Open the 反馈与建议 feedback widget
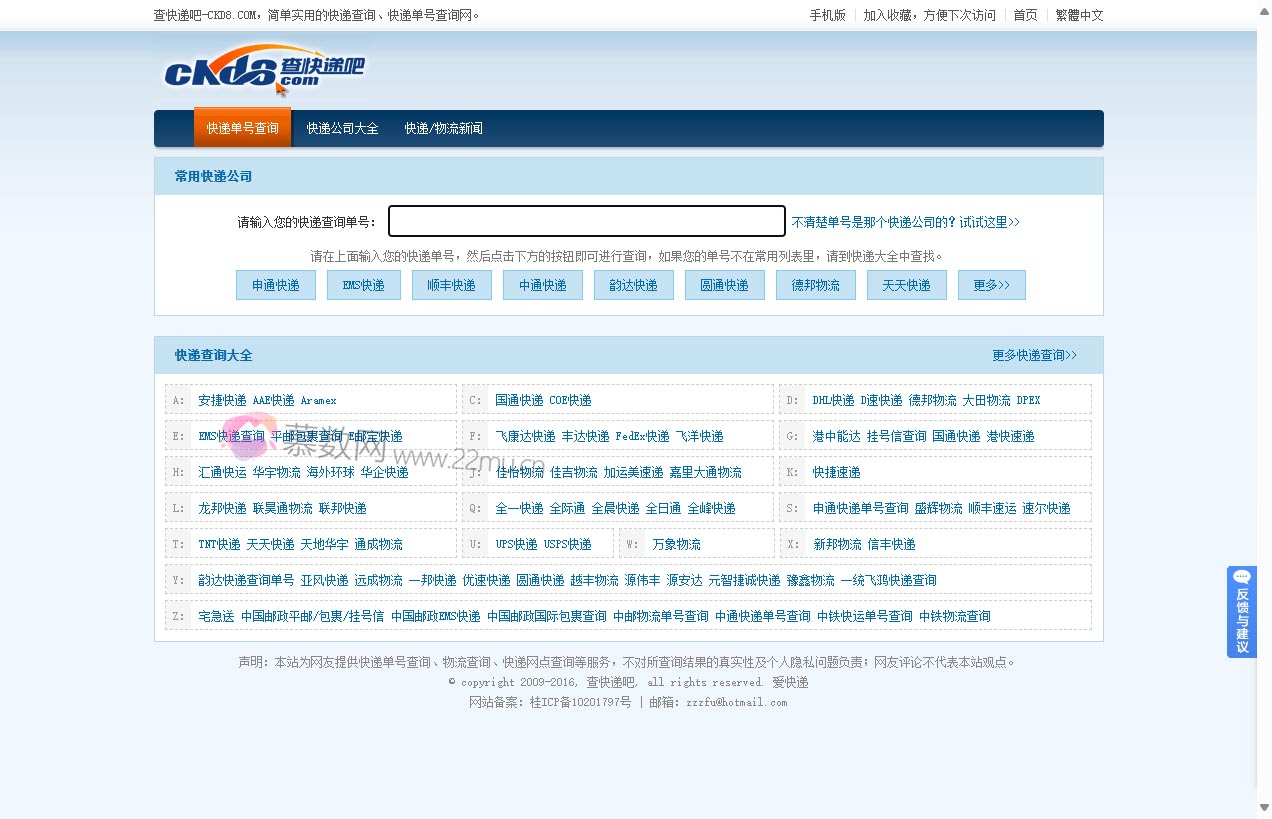This screenshot has width=1272, height=819. tap(1241, 612)
